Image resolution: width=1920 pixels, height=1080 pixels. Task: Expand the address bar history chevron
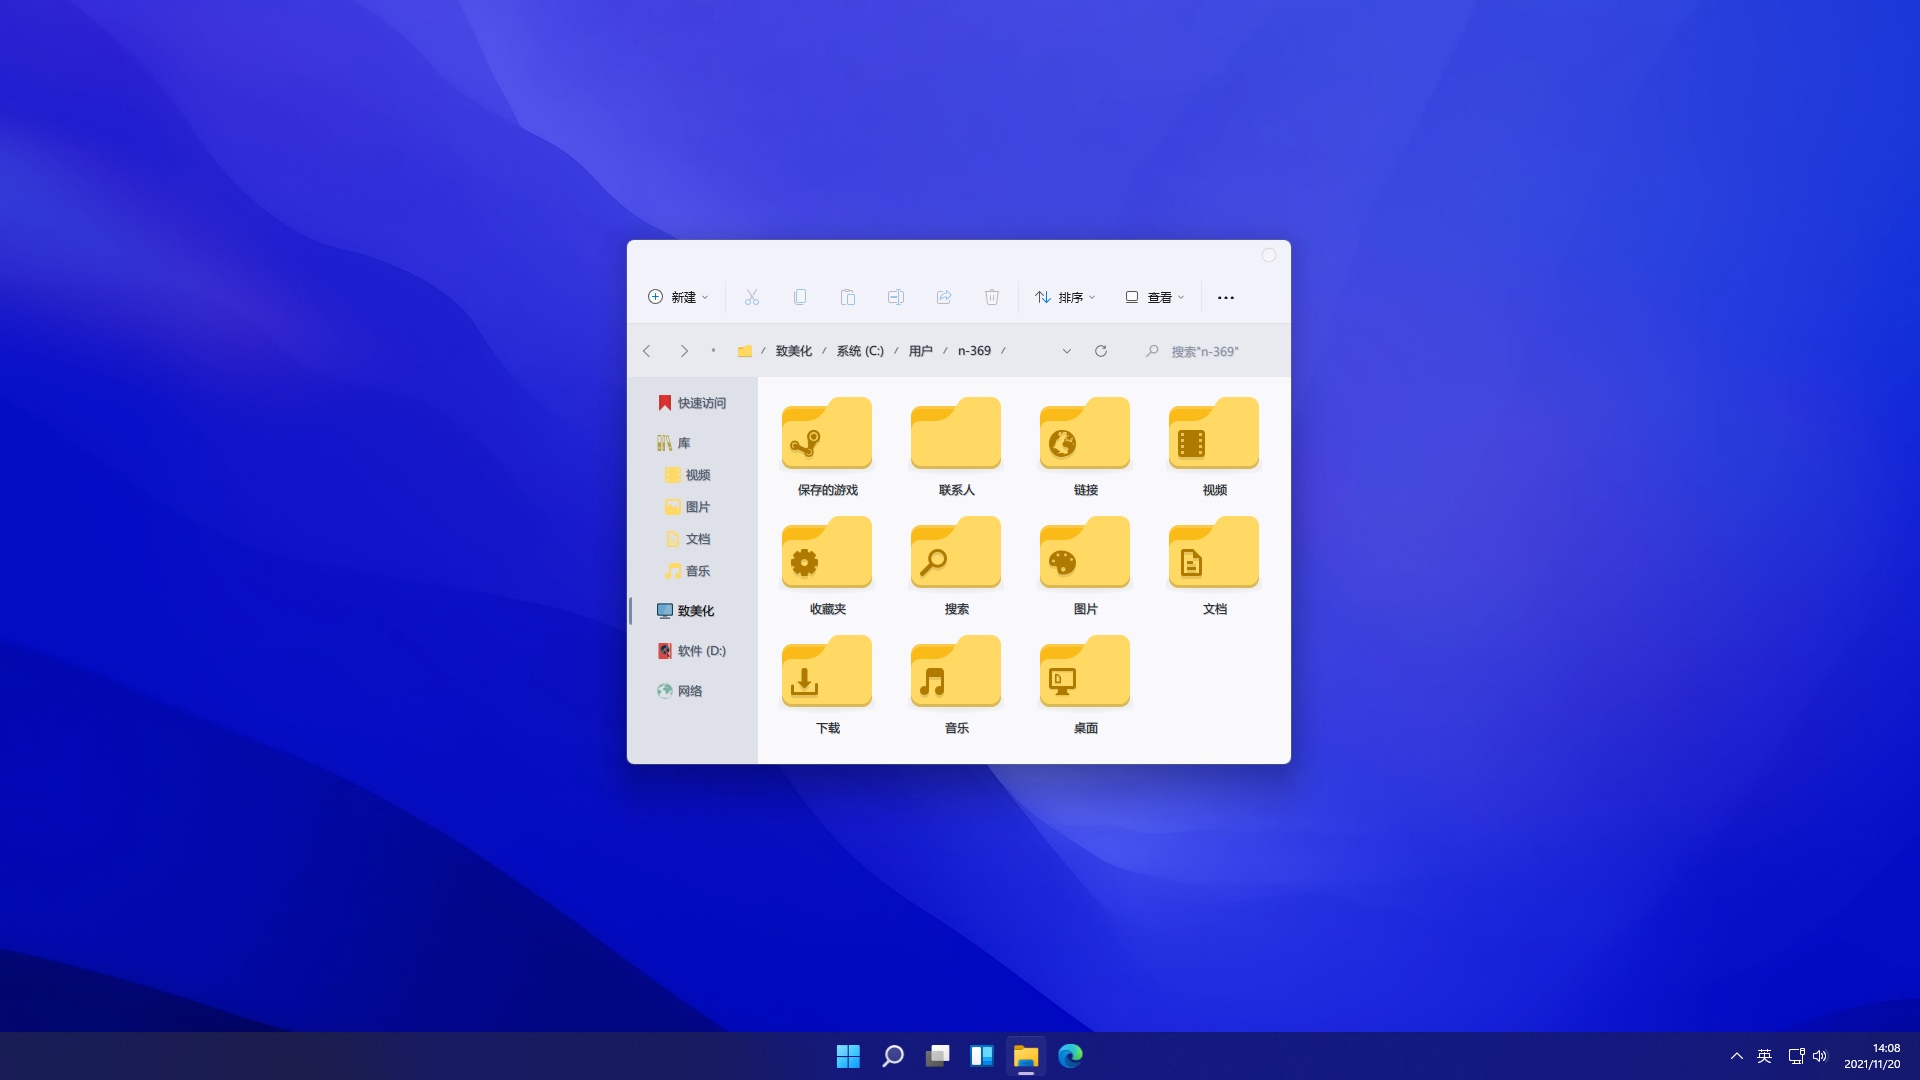(x=1067, y=351)
